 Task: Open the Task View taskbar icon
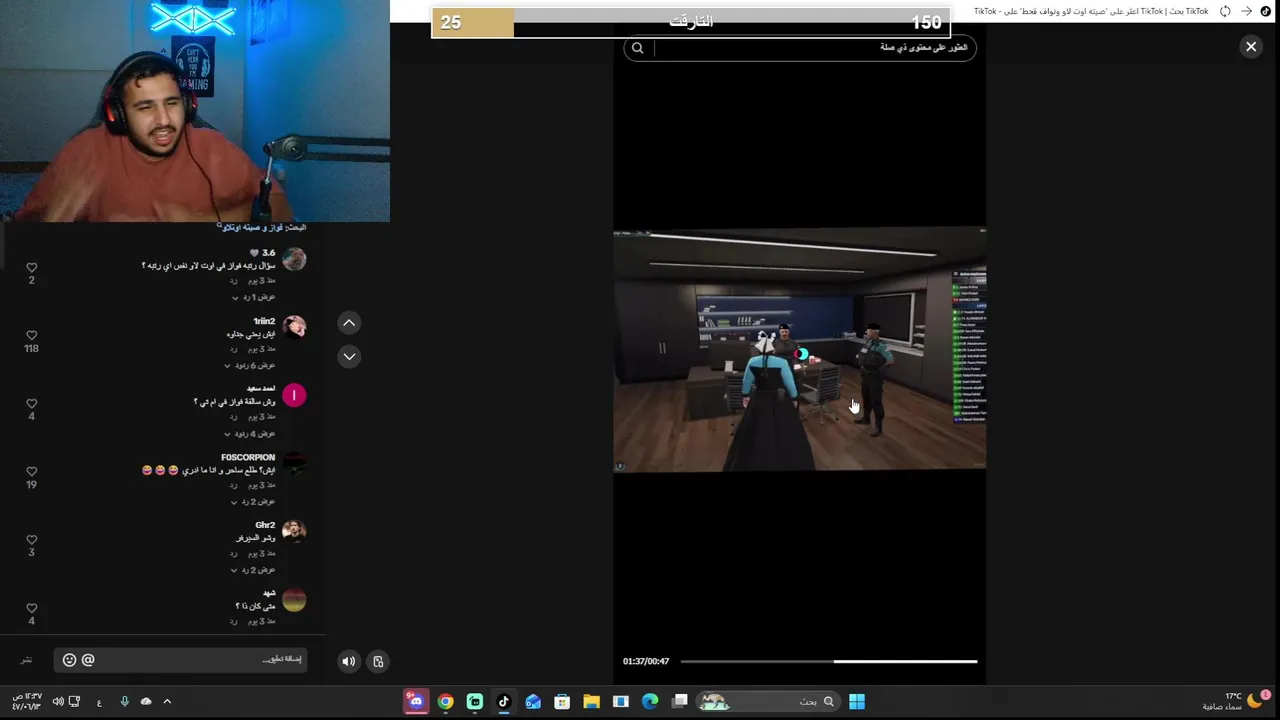click(x=680, y=702)
